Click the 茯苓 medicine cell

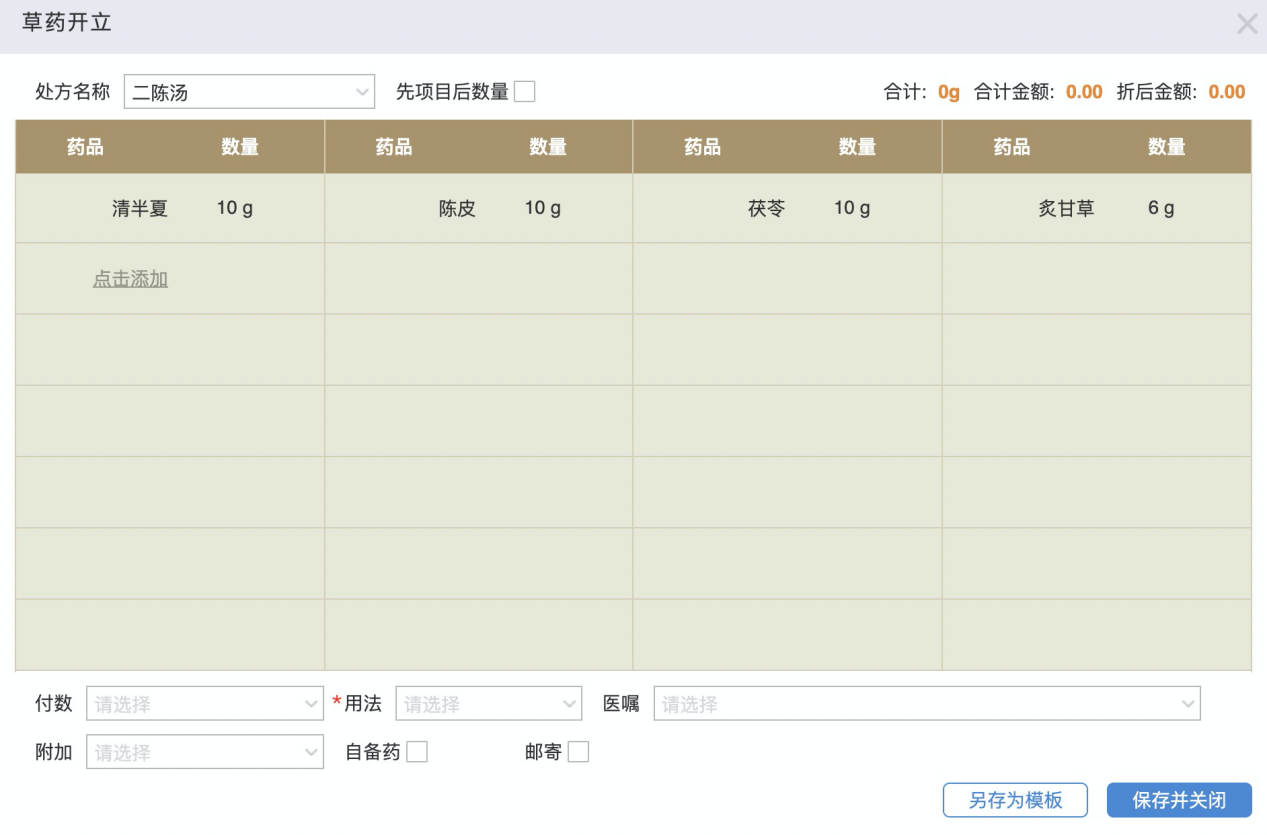[x=766, y=208]
